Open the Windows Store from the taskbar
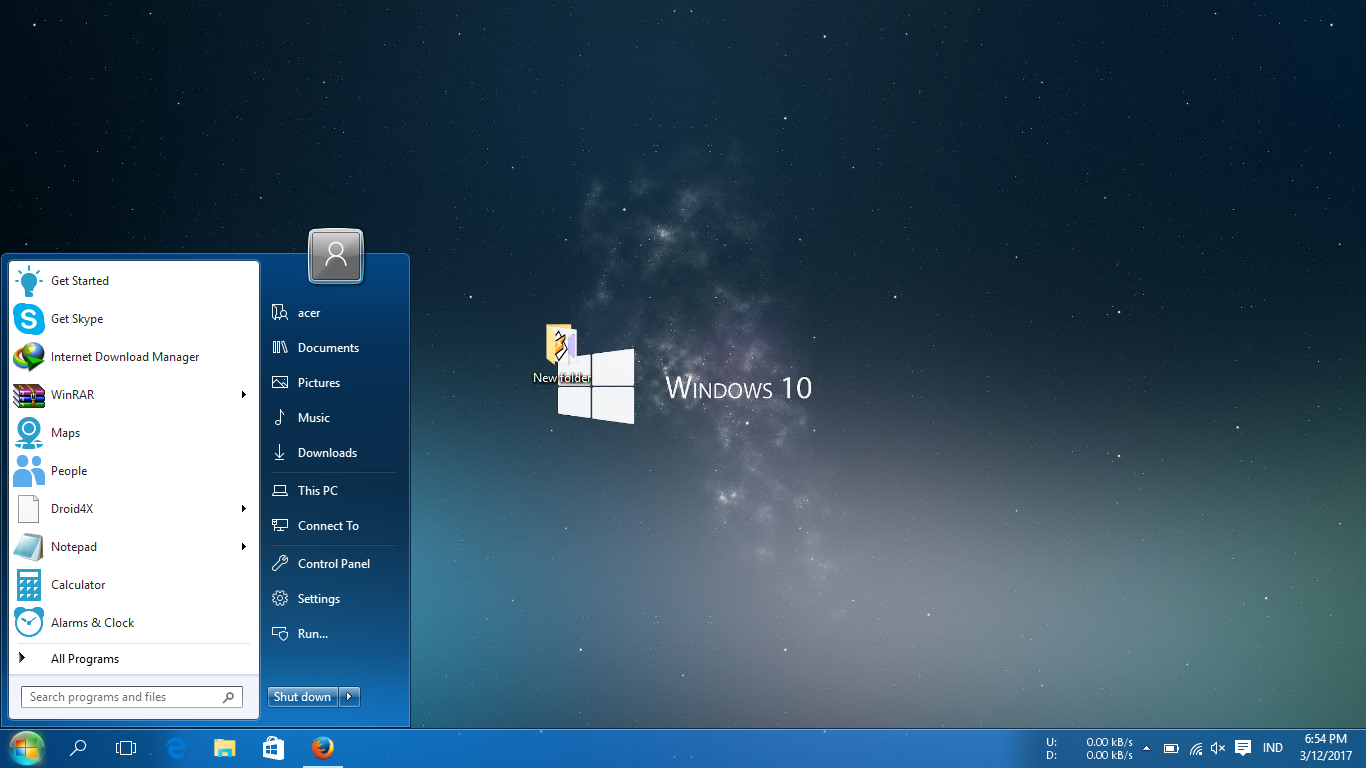Image resolution: width=1366 pixels, height=768 pixels. [273, 748]
